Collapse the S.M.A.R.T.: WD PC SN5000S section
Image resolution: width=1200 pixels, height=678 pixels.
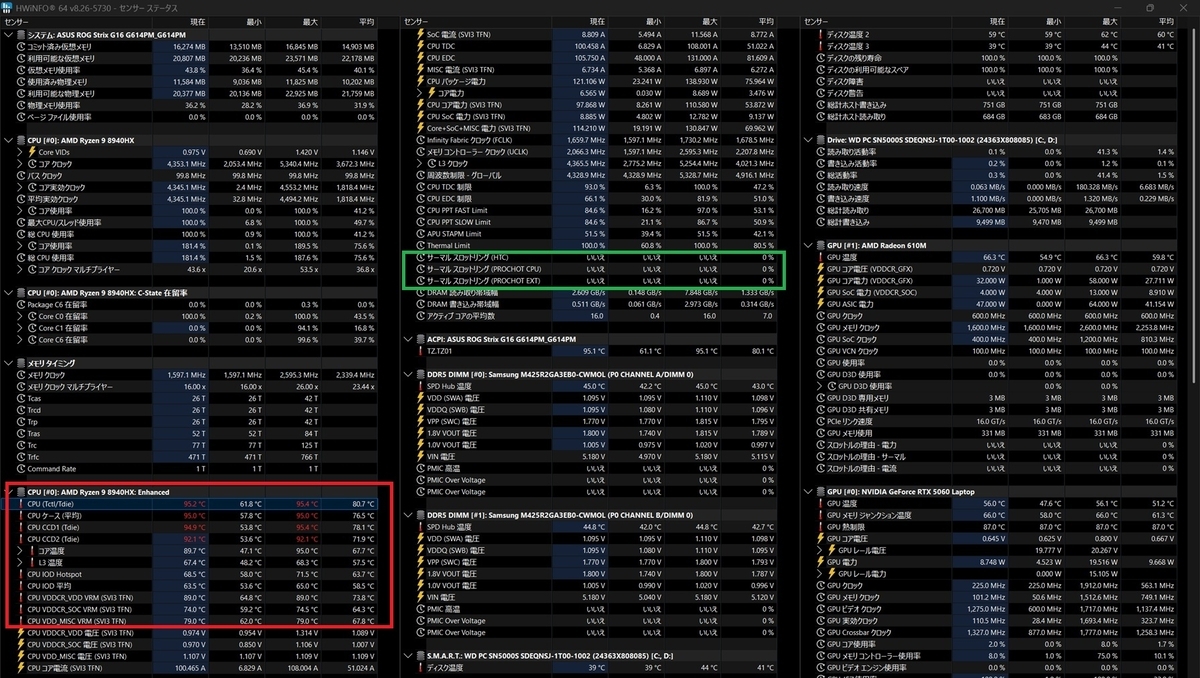408,656
